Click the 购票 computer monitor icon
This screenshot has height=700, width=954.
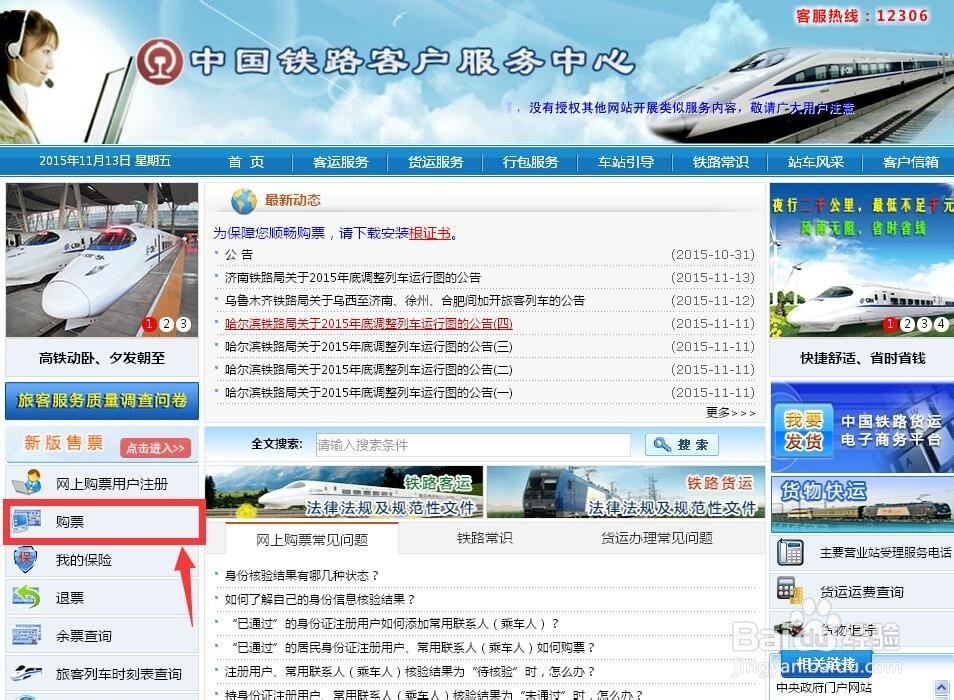pos(27,521)
